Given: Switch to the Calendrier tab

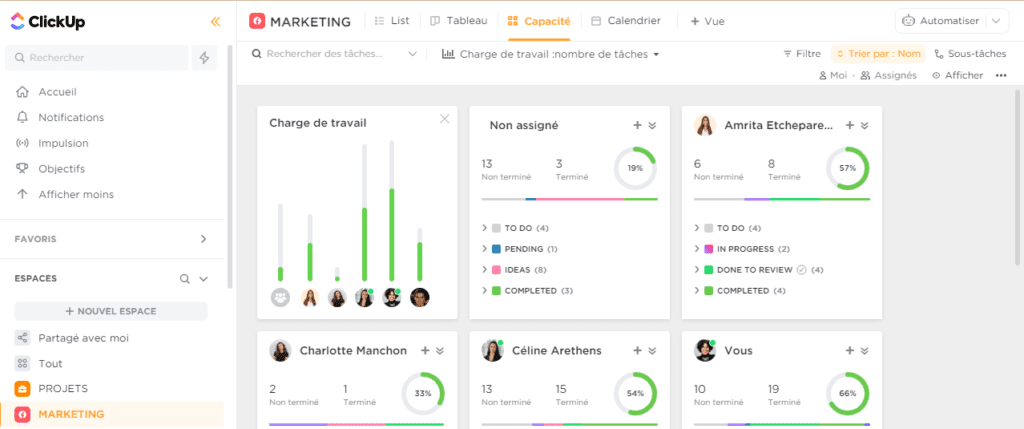Looking at the screenshot, I should 626,21.
